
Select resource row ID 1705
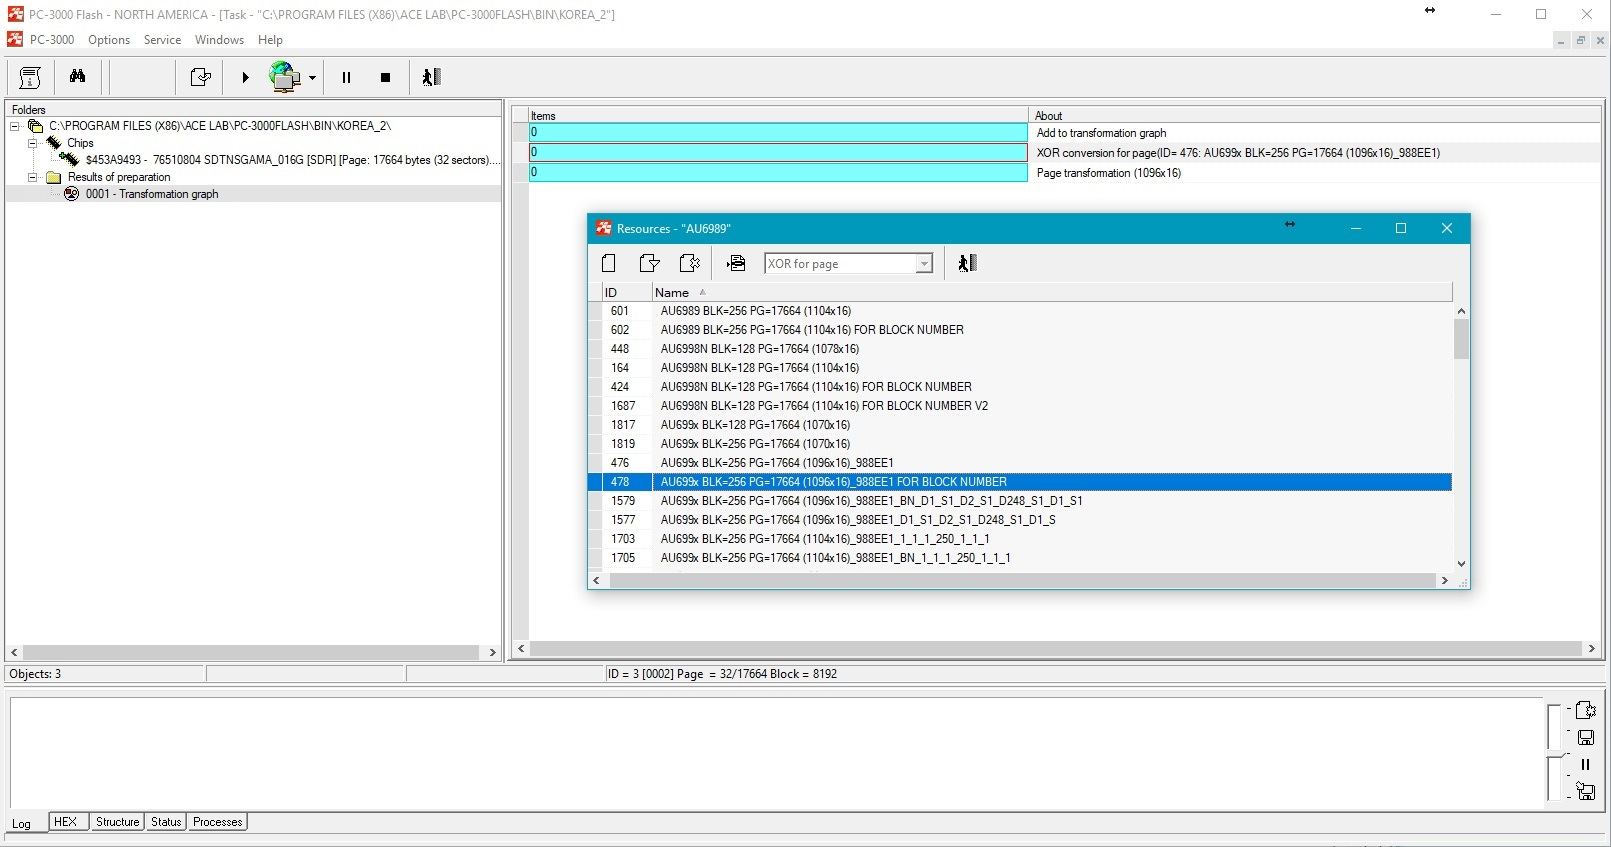1020,558
